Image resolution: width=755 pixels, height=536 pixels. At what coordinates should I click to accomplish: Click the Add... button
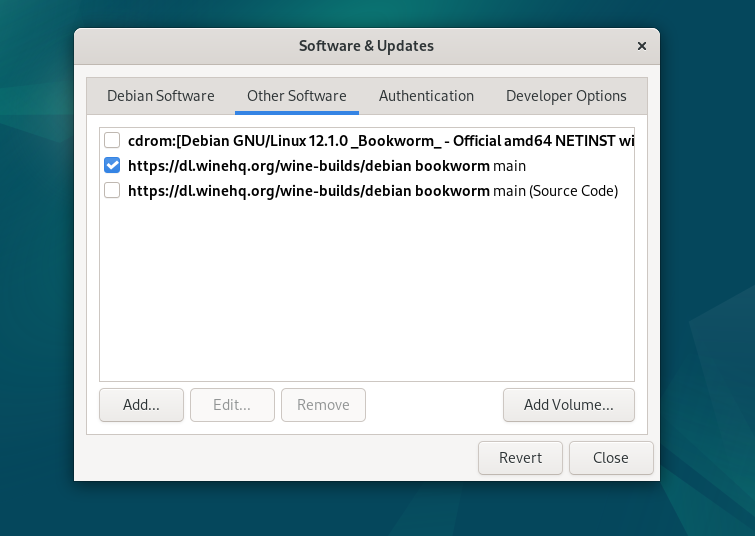tap(141, 405)
